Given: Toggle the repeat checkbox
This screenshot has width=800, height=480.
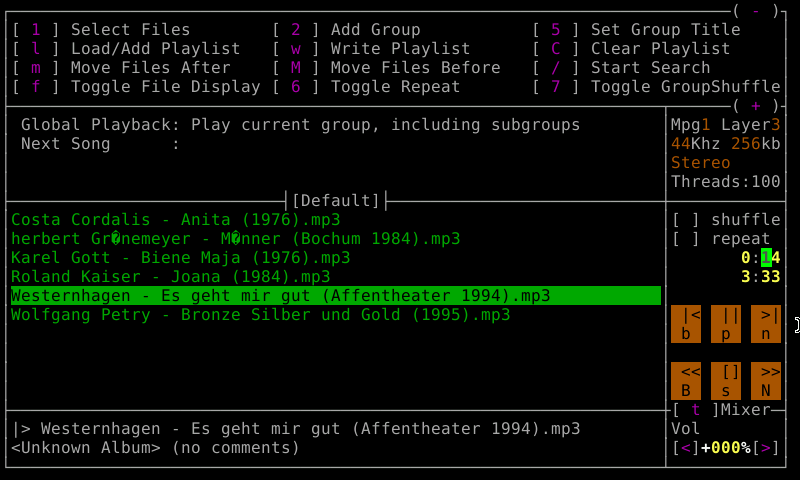Looking at the screenshot, I should click(x=686, y=239).
